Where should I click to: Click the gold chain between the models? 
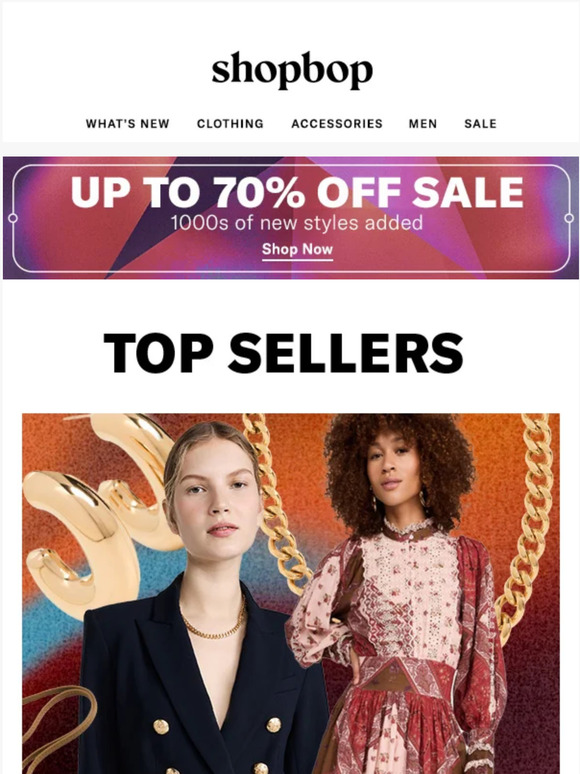pos(276,503)
